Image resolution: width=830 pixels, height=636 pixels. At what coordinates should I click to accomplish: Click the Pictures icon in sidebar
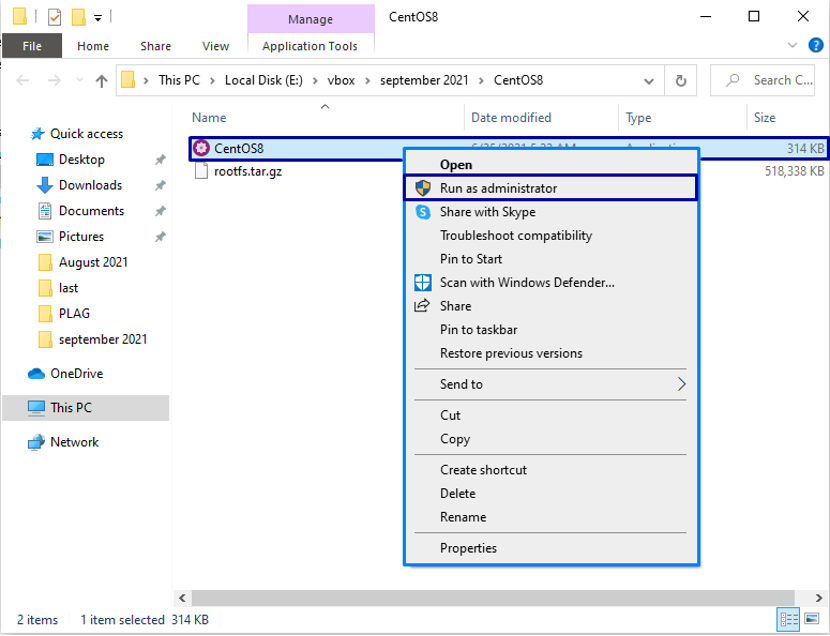(x=45, y=237)
